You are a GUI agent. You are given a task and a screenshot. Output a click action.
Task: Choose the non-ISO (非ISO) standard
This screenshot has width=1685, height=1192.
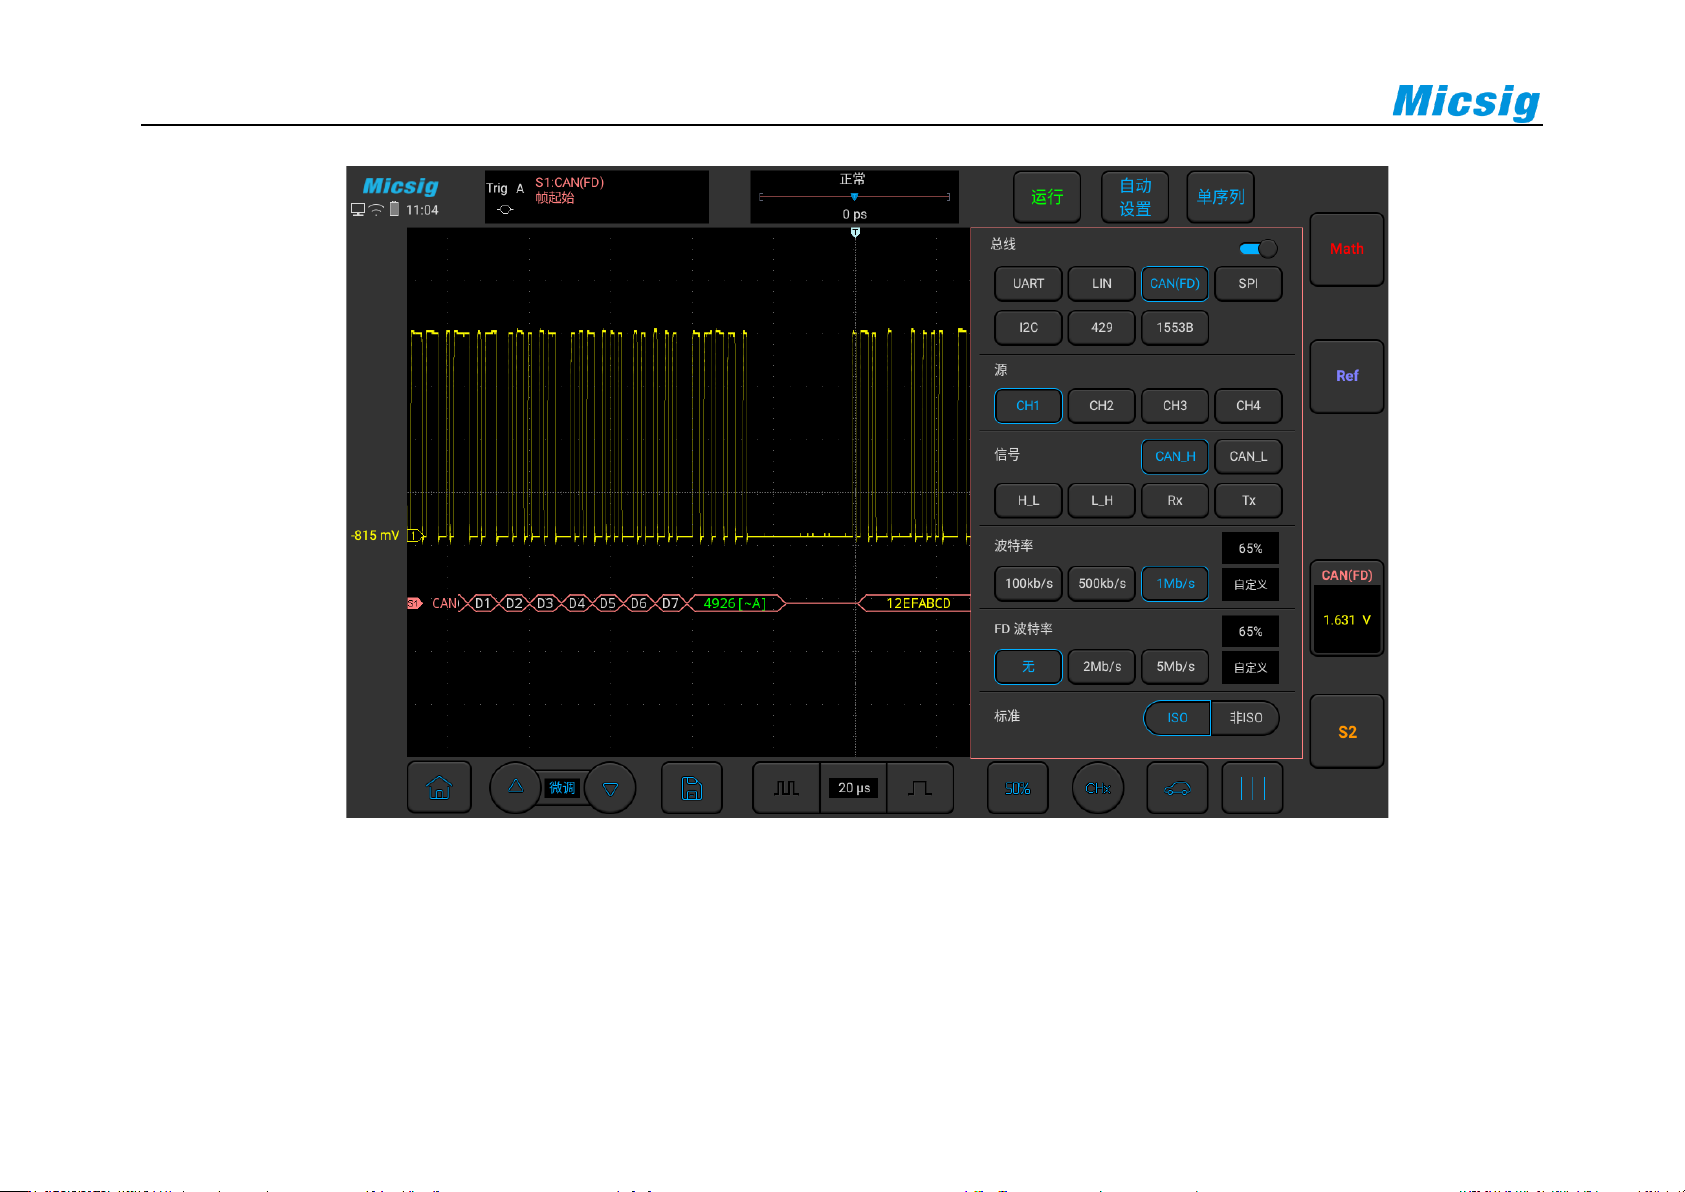click(1245, 718)
